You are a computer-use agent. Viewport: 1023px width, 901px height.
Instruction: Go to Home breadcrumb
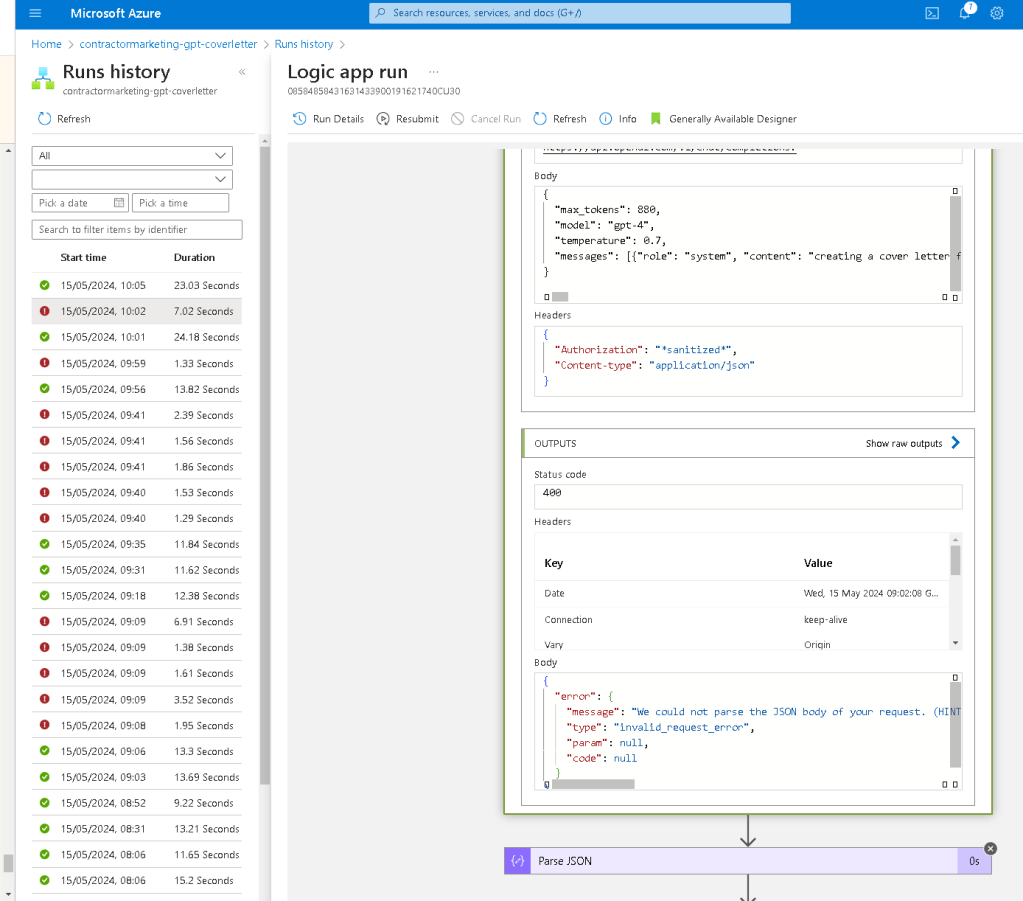coord(46,44)
